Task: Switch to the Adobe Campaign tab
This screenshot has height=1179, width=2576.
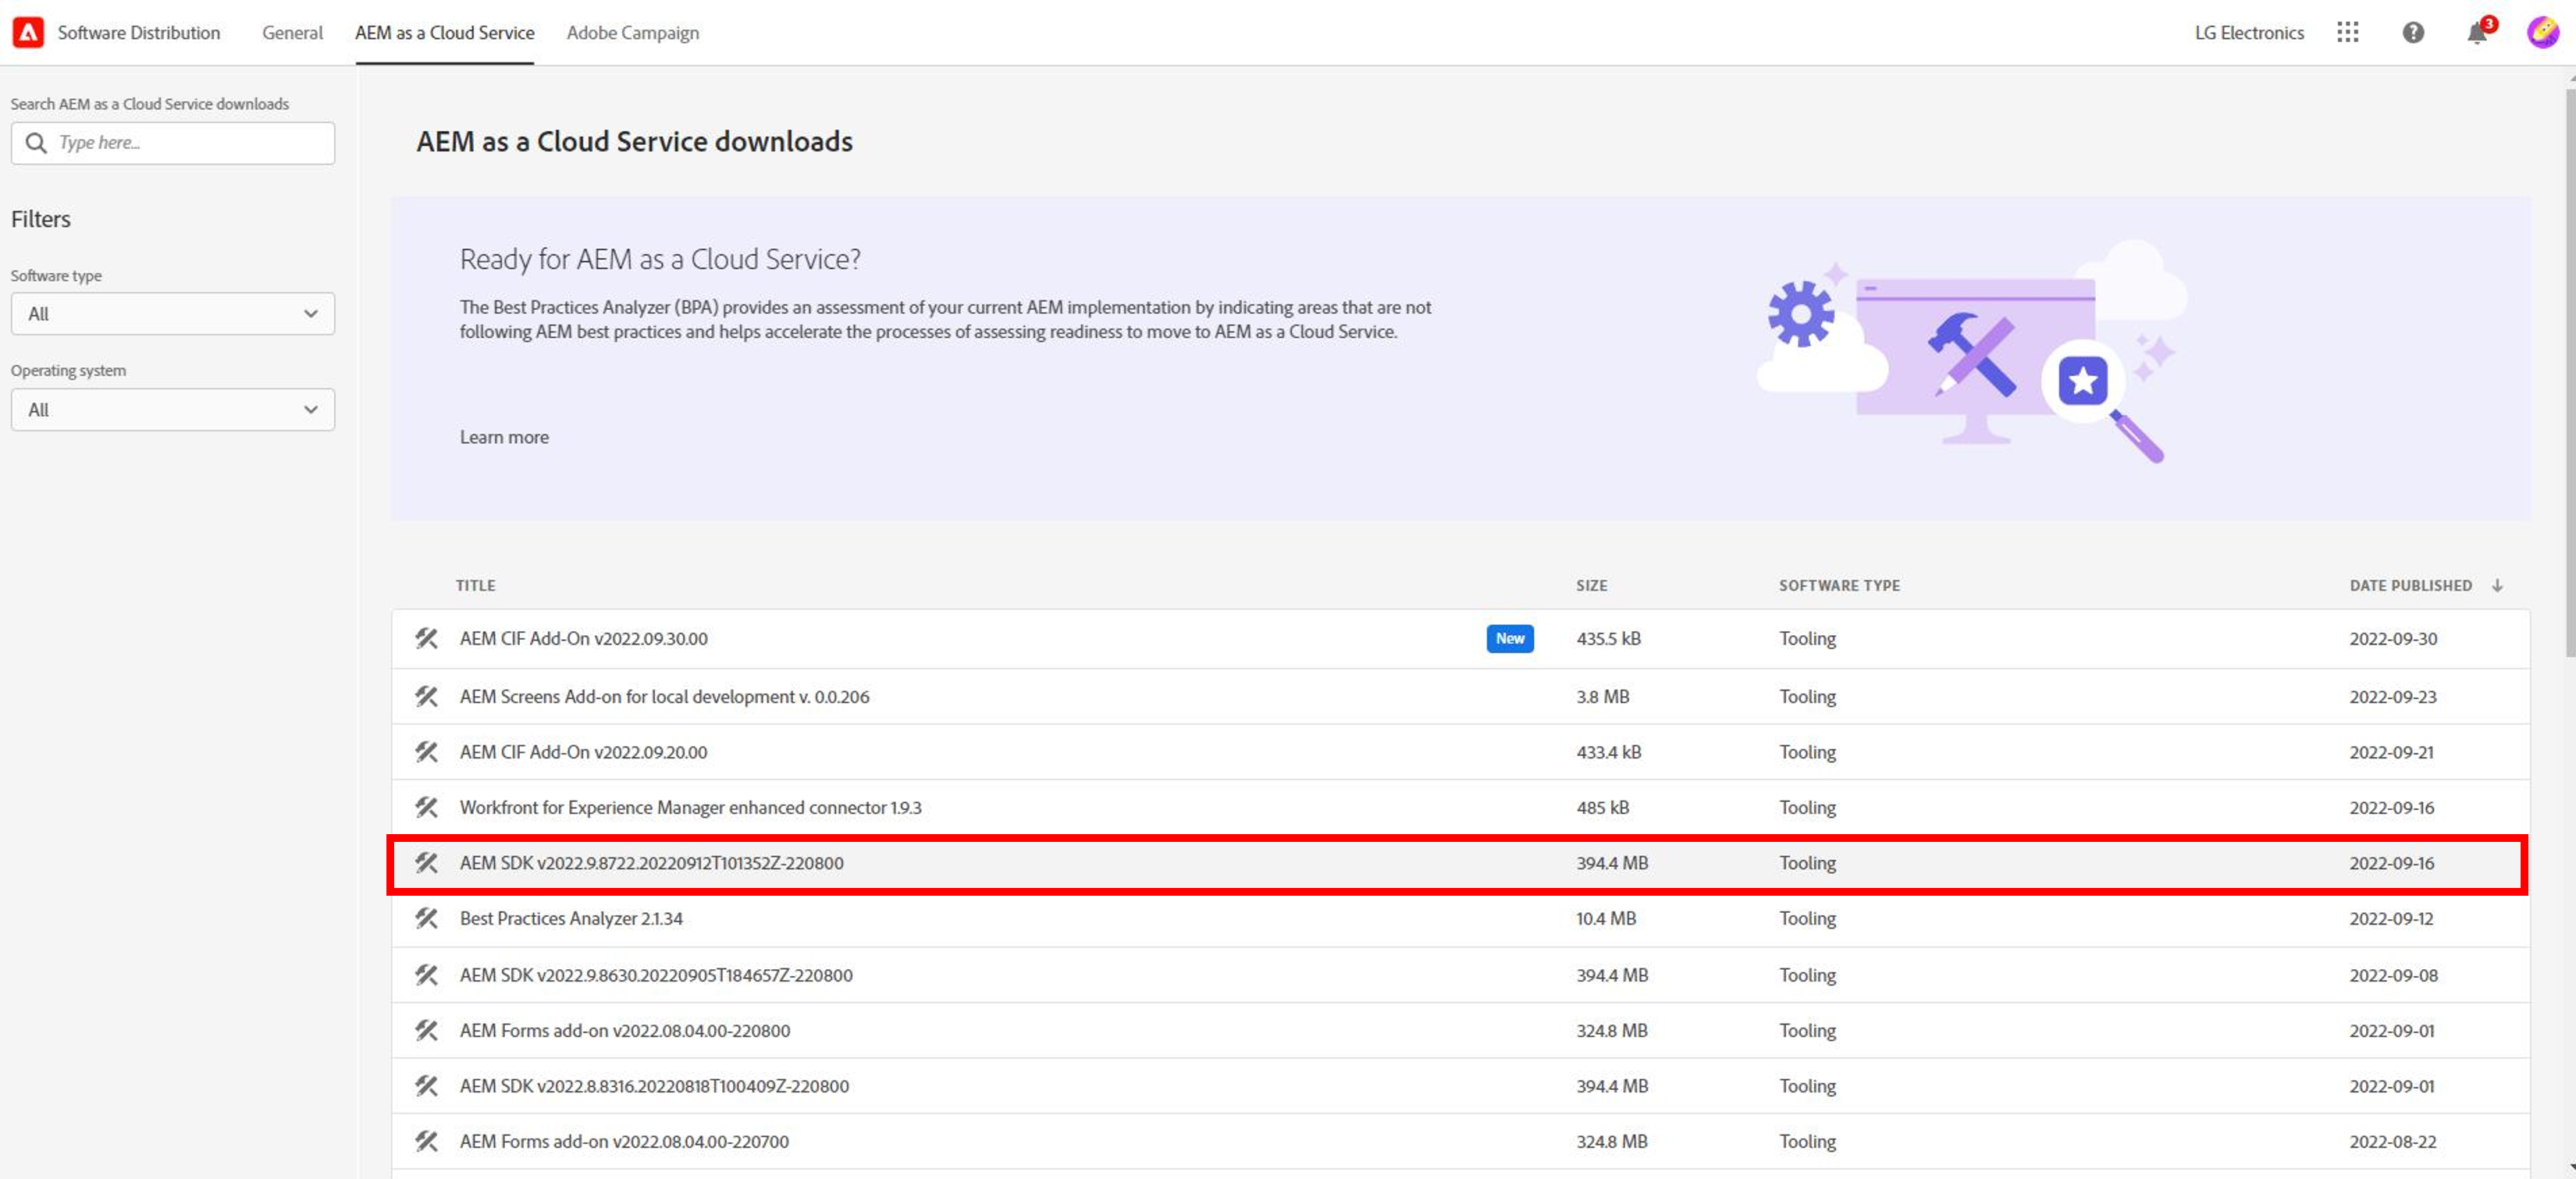Action: point(632,32)
